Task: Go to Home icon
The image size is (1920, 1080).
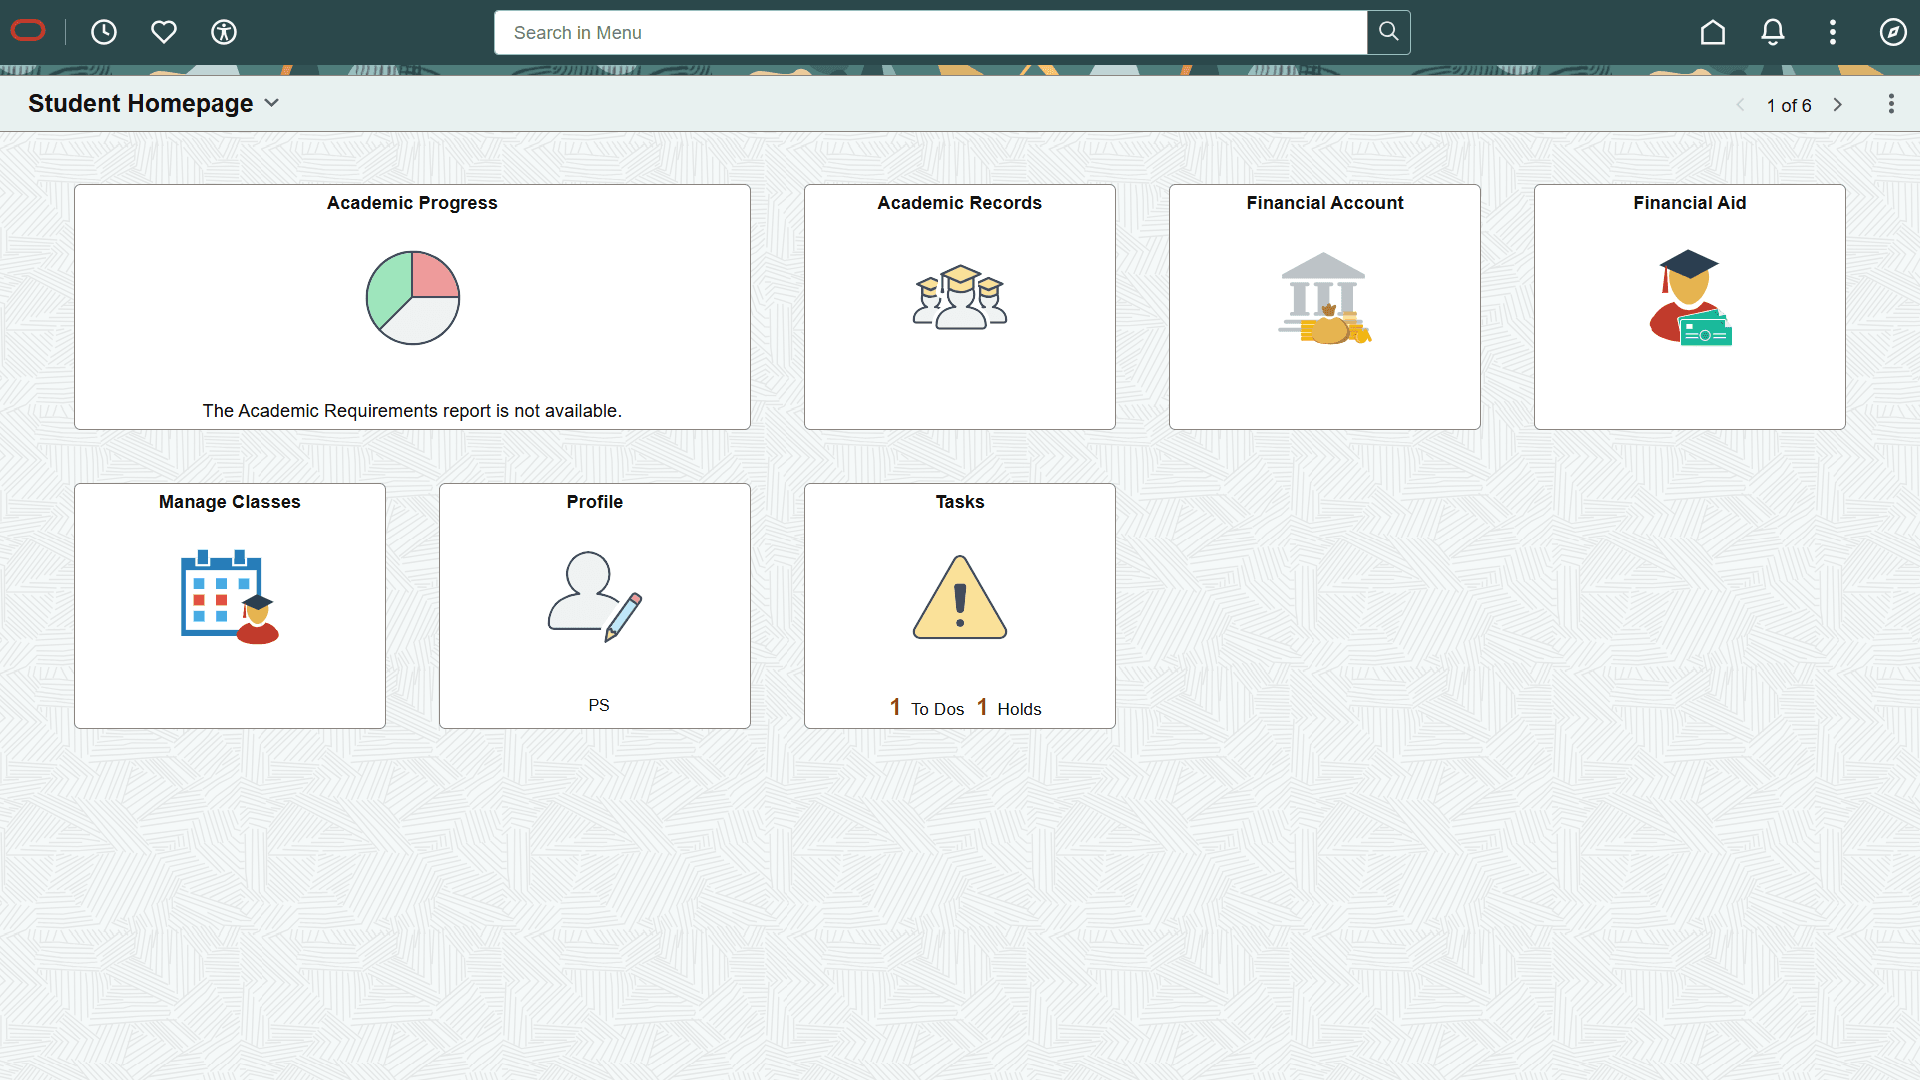Action: tap(1713, 32)
